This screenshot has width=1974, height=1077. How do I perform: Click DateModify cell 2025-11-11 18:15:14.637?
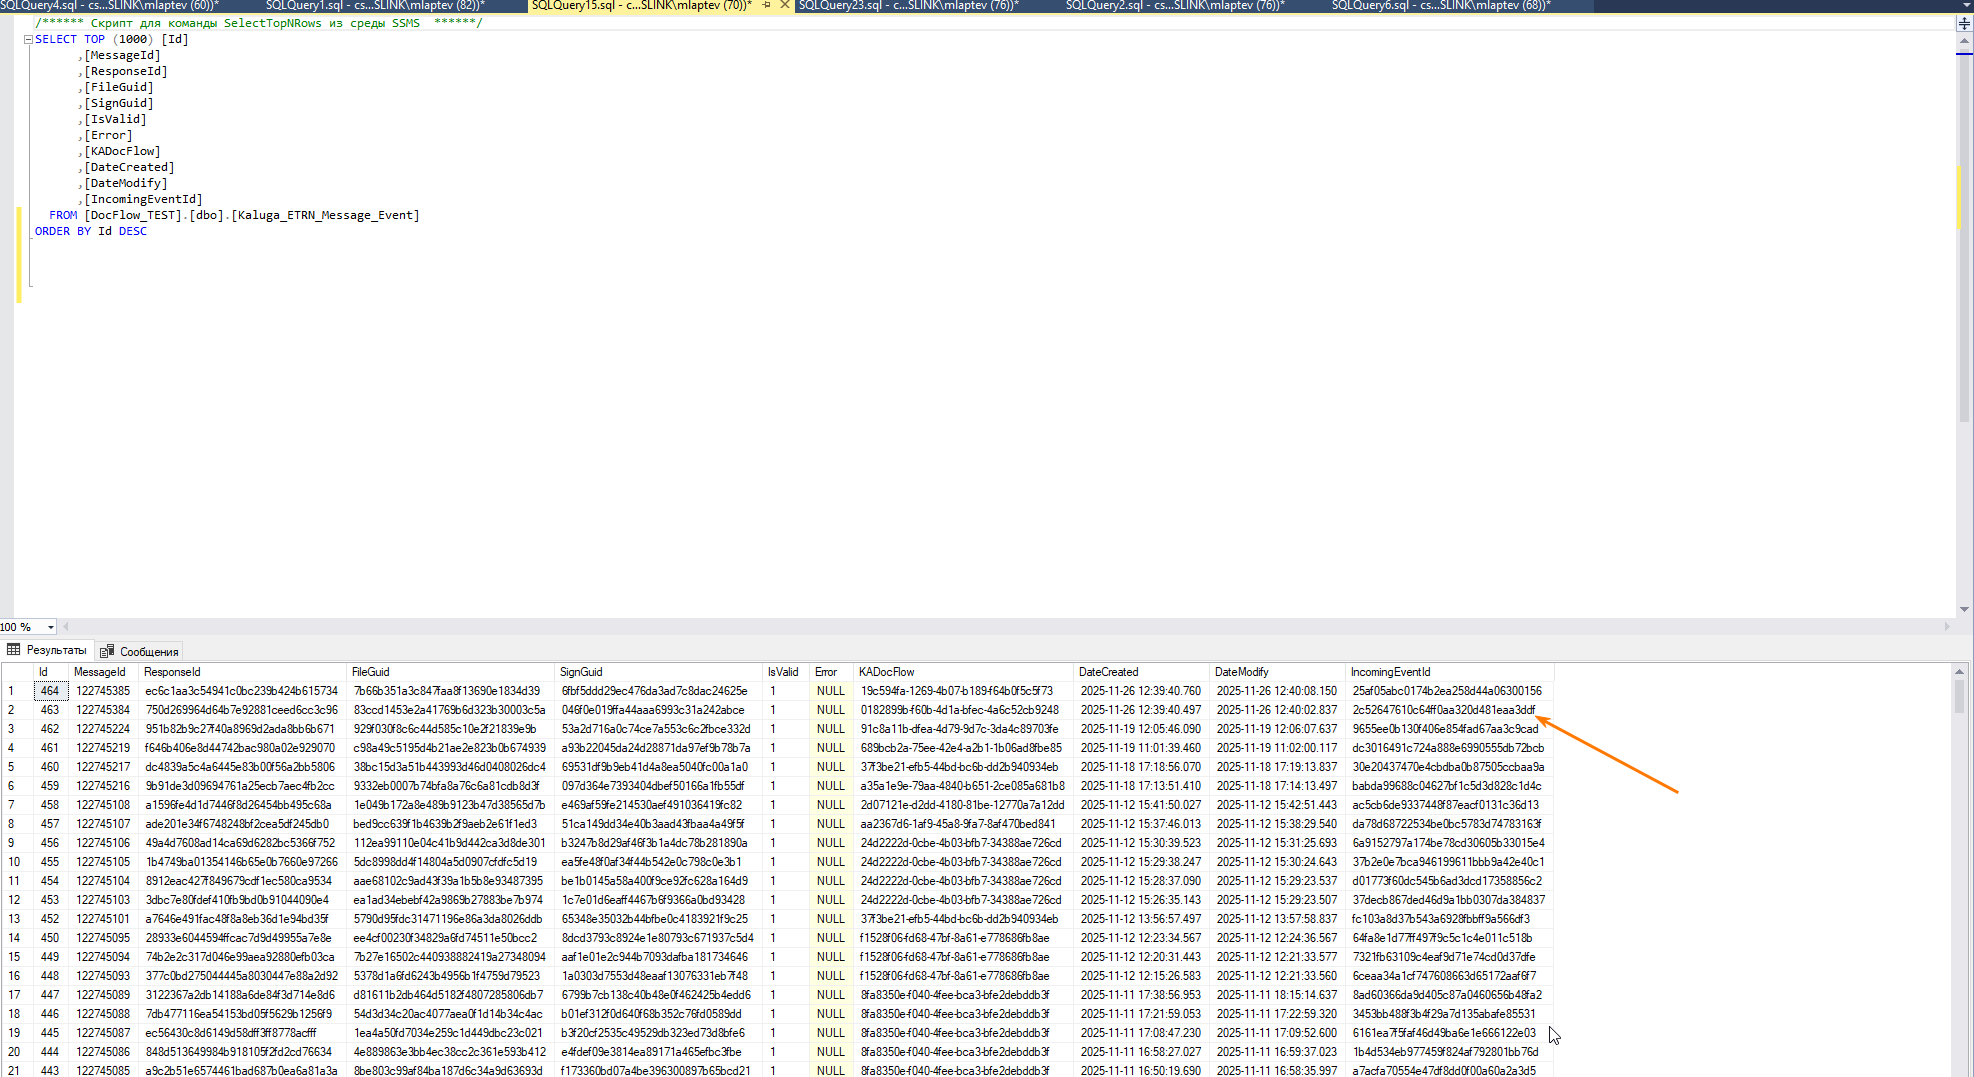point(1277,995)
